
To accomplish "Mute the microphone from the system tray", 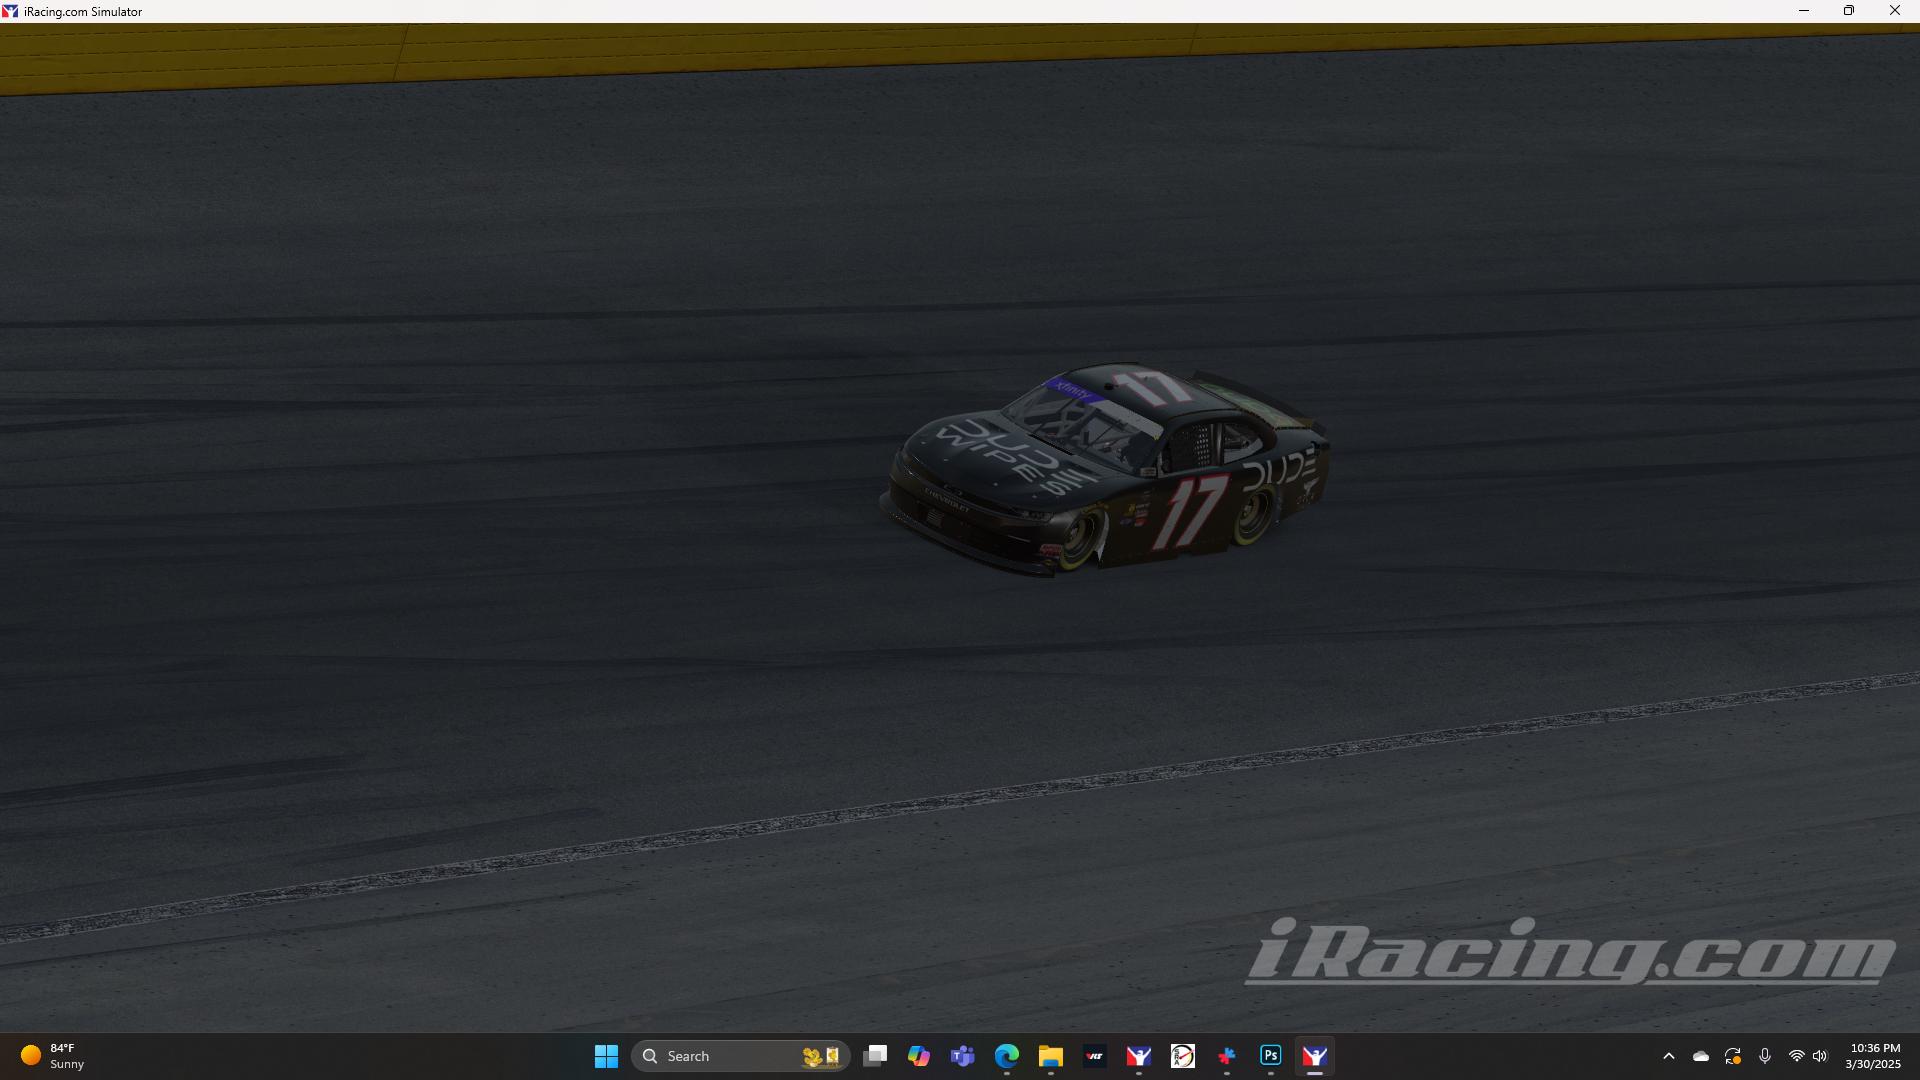I will (1765, 1056).
